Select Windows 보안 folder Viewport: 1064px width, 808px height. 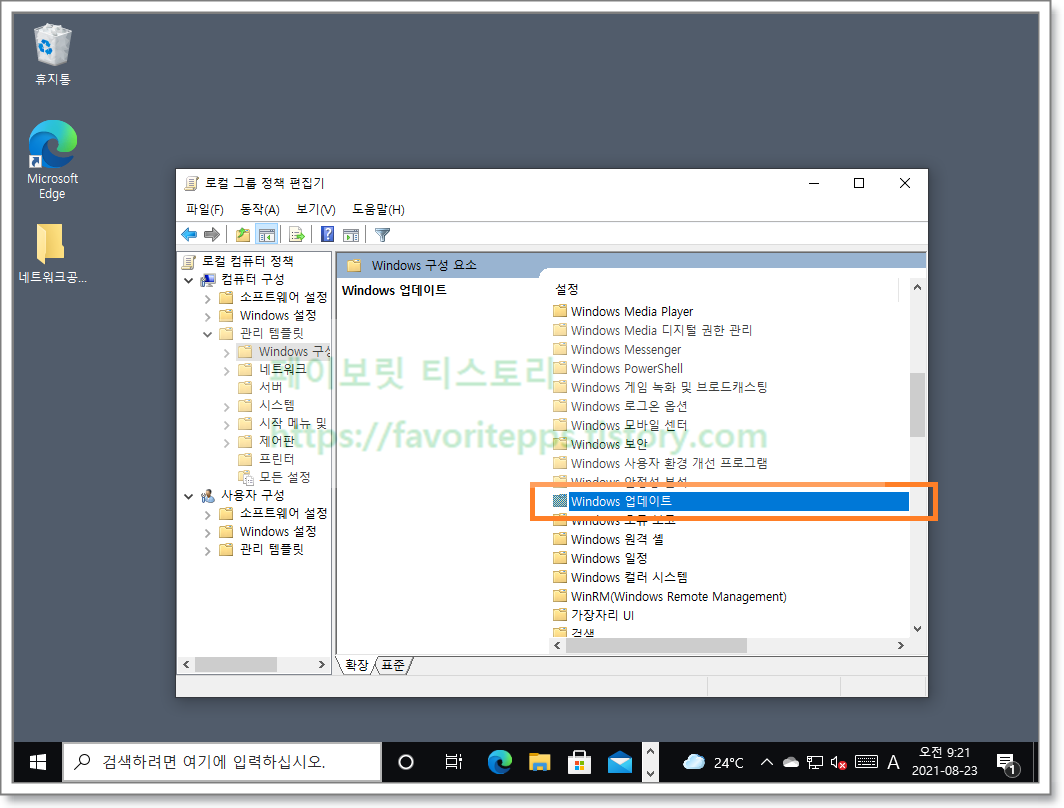[601, 444]
